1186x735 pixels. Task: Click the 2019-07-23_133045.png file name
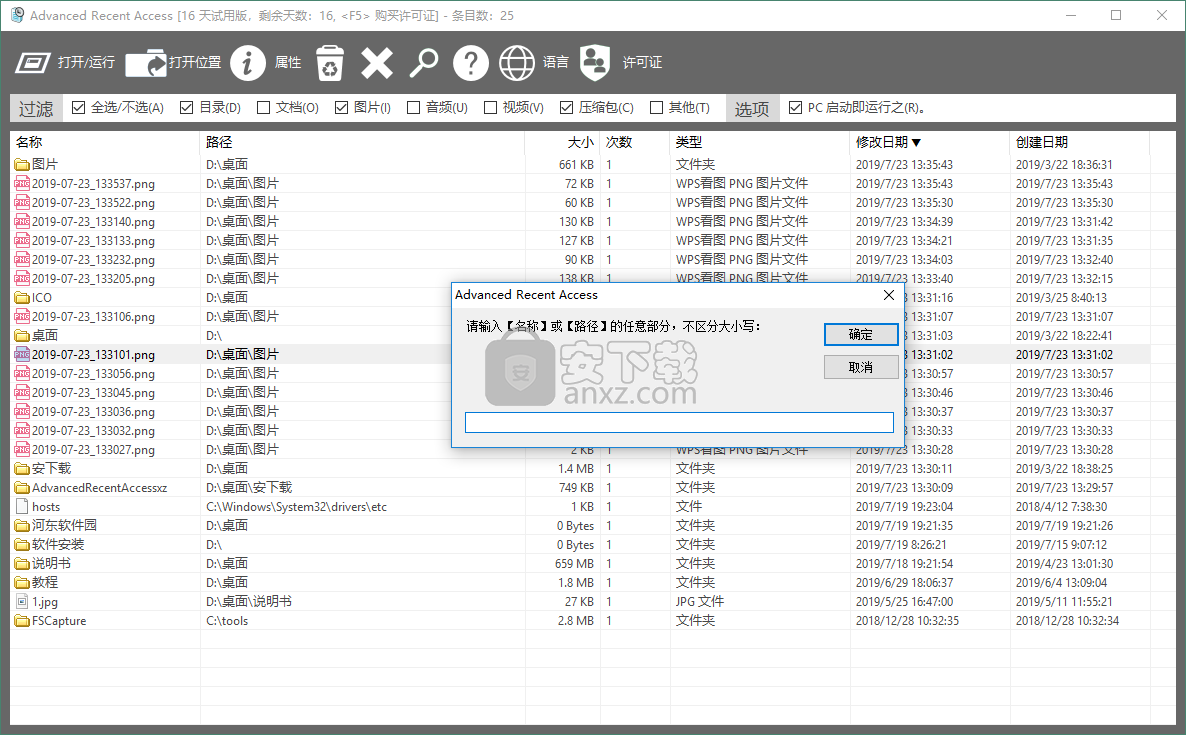pyautogui.click(x=93, y=392)
